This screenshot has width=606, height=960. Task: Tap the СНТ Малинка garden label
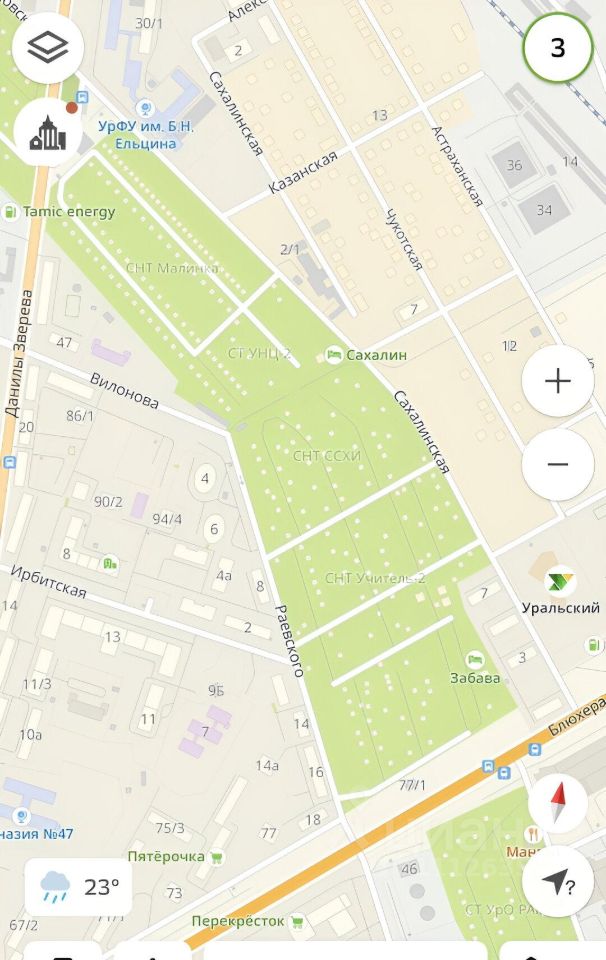[x=172, y=268]
